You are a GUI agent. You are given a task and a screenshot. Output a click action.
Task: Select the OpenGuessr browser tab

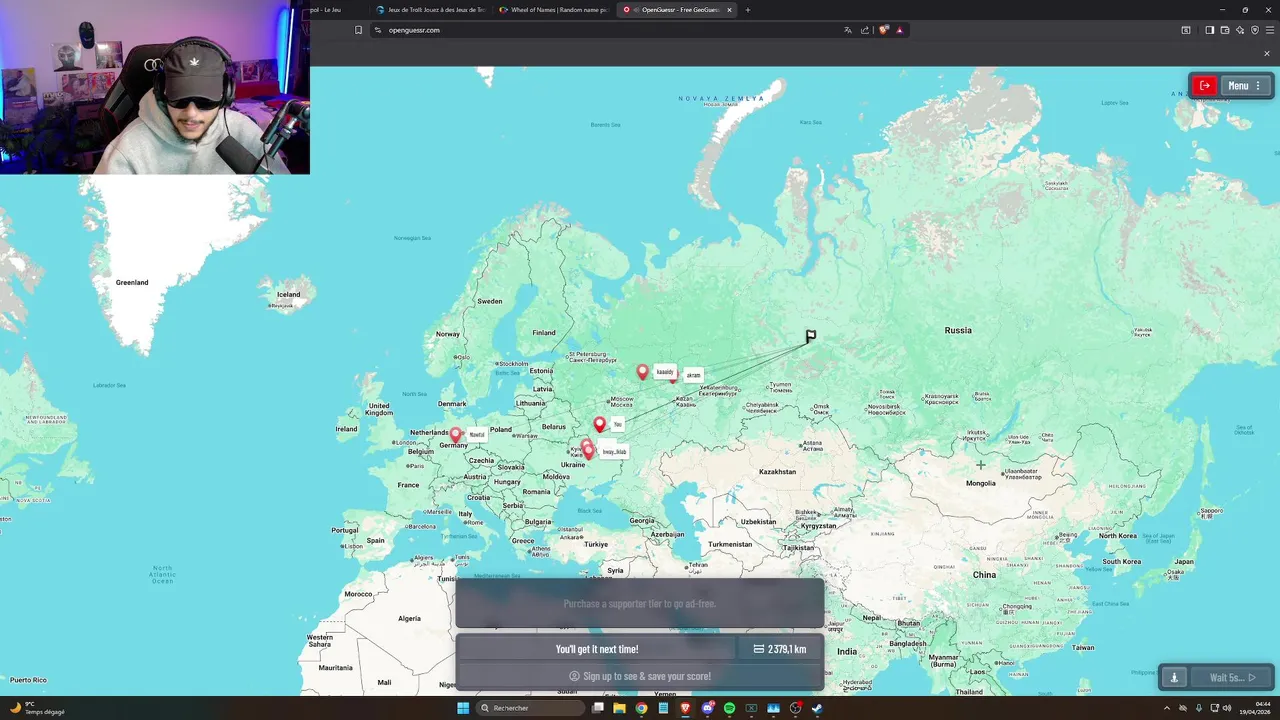click(675, 10)
